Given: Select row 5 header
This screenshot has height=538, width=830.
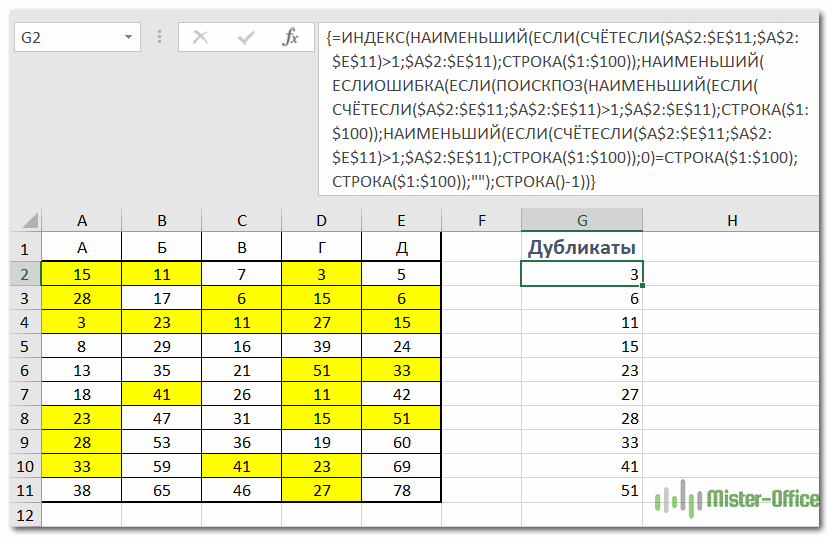Looking at the screenshot, I should tap(27, 347).
